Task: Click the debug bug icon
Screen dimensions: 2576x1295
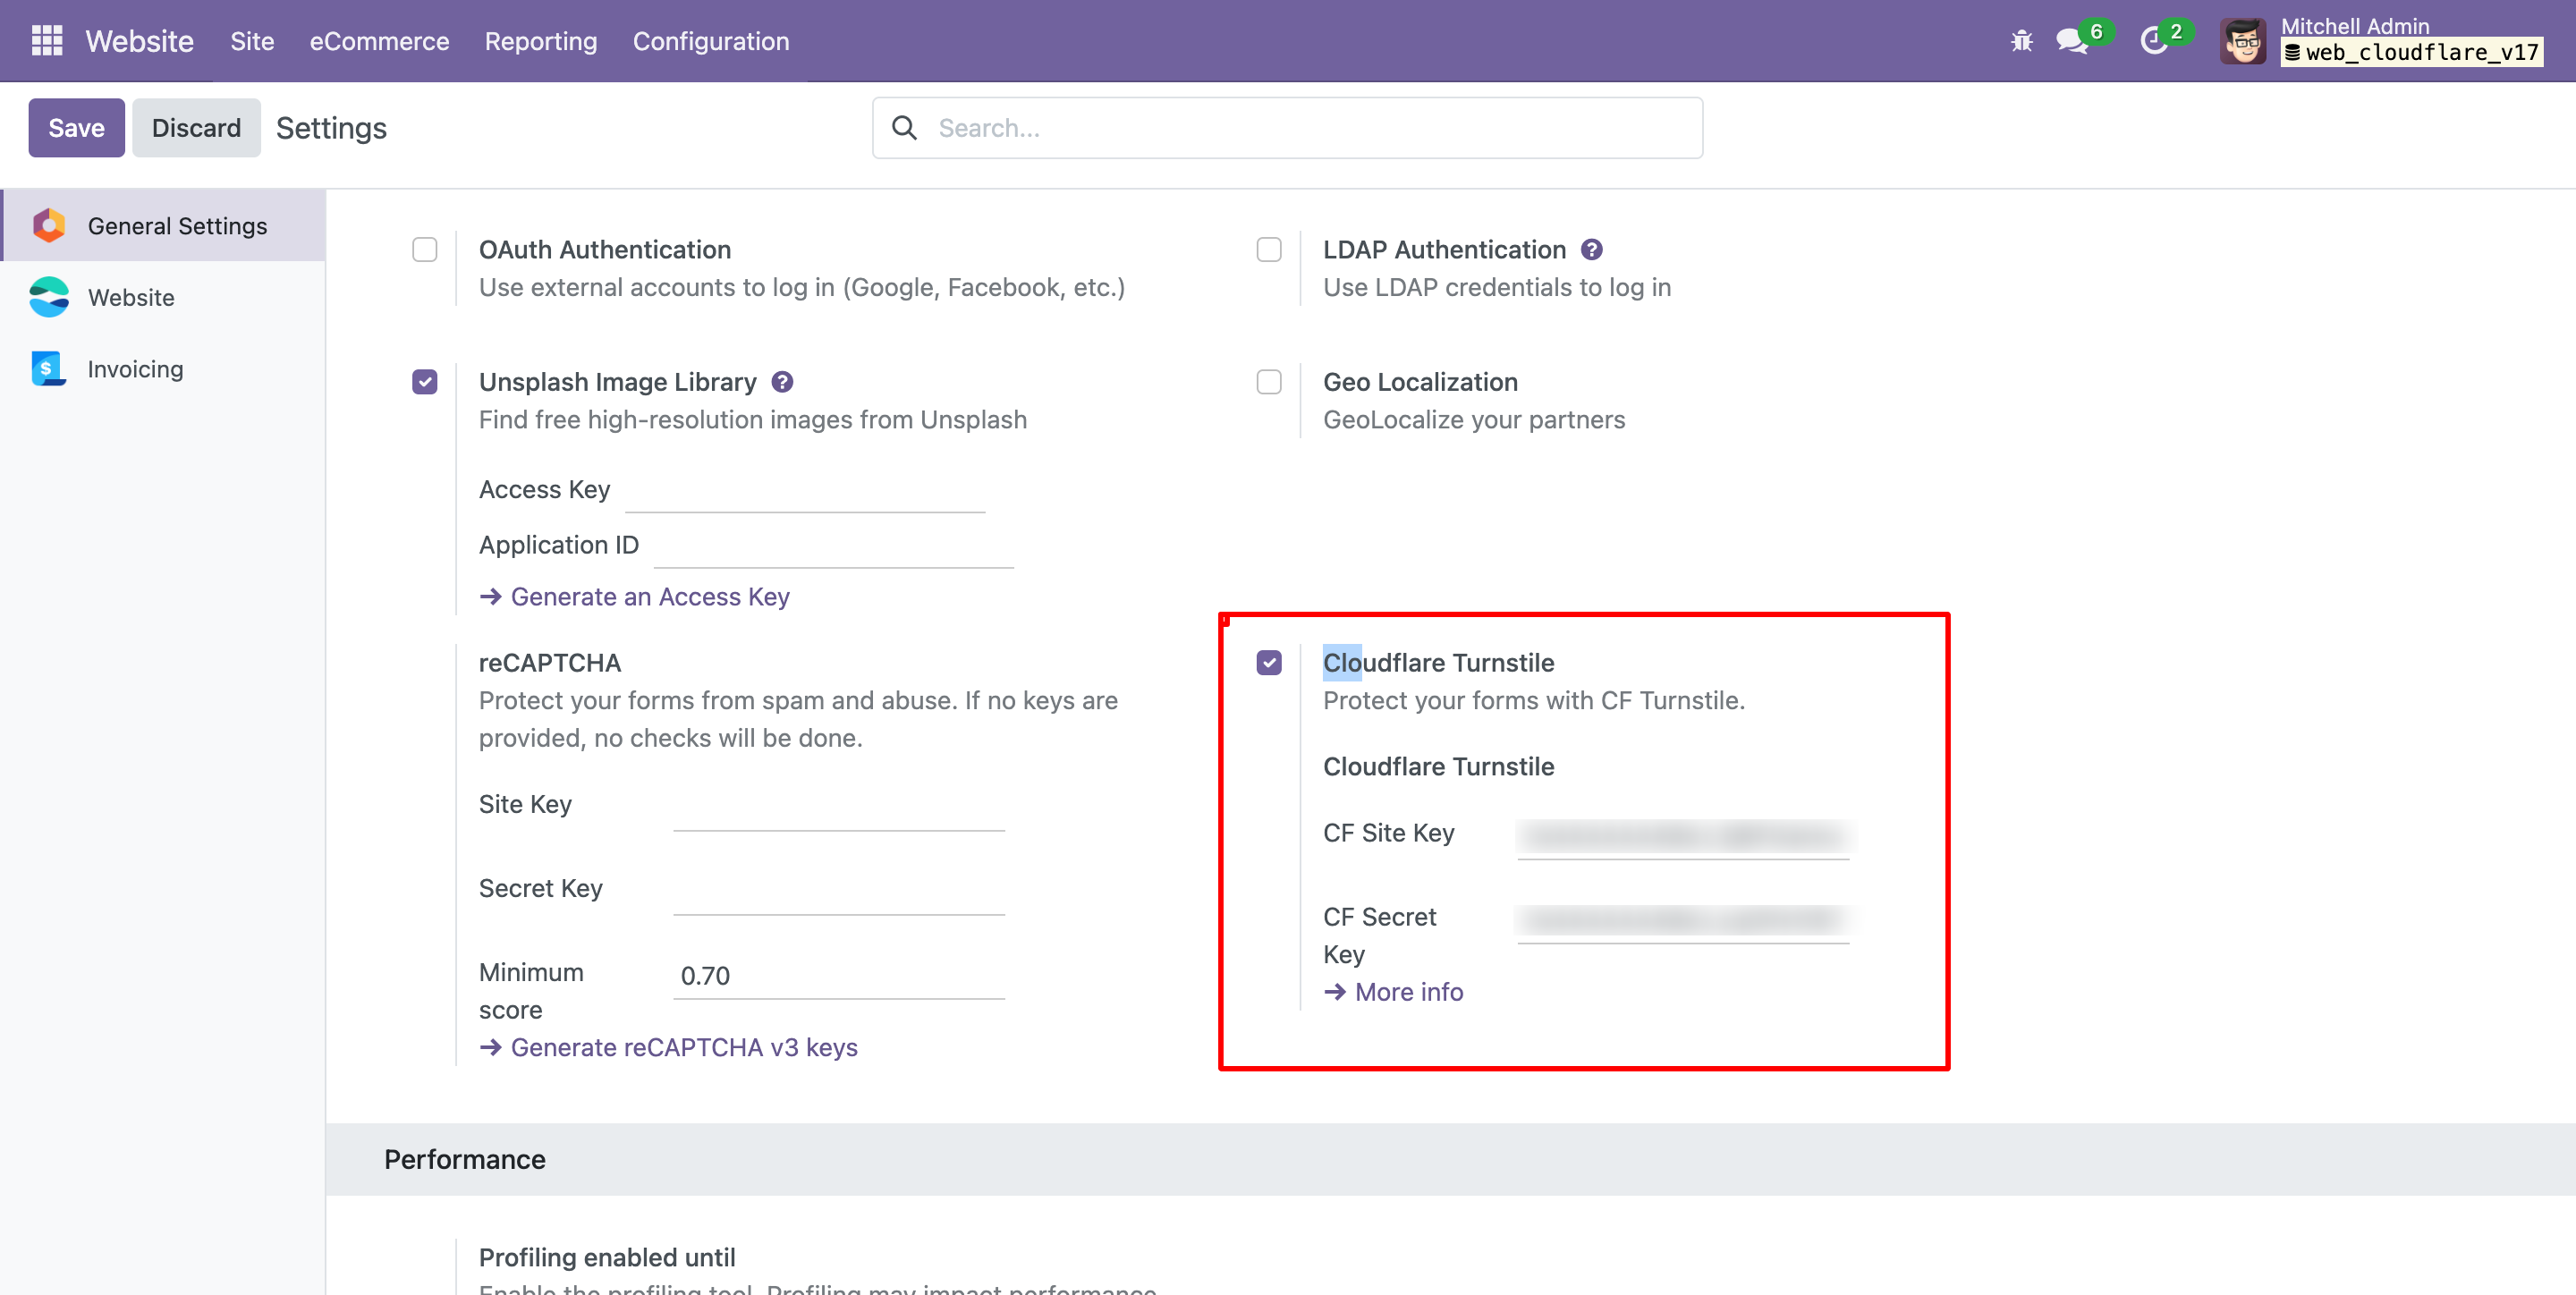Action: point(2021,41)
